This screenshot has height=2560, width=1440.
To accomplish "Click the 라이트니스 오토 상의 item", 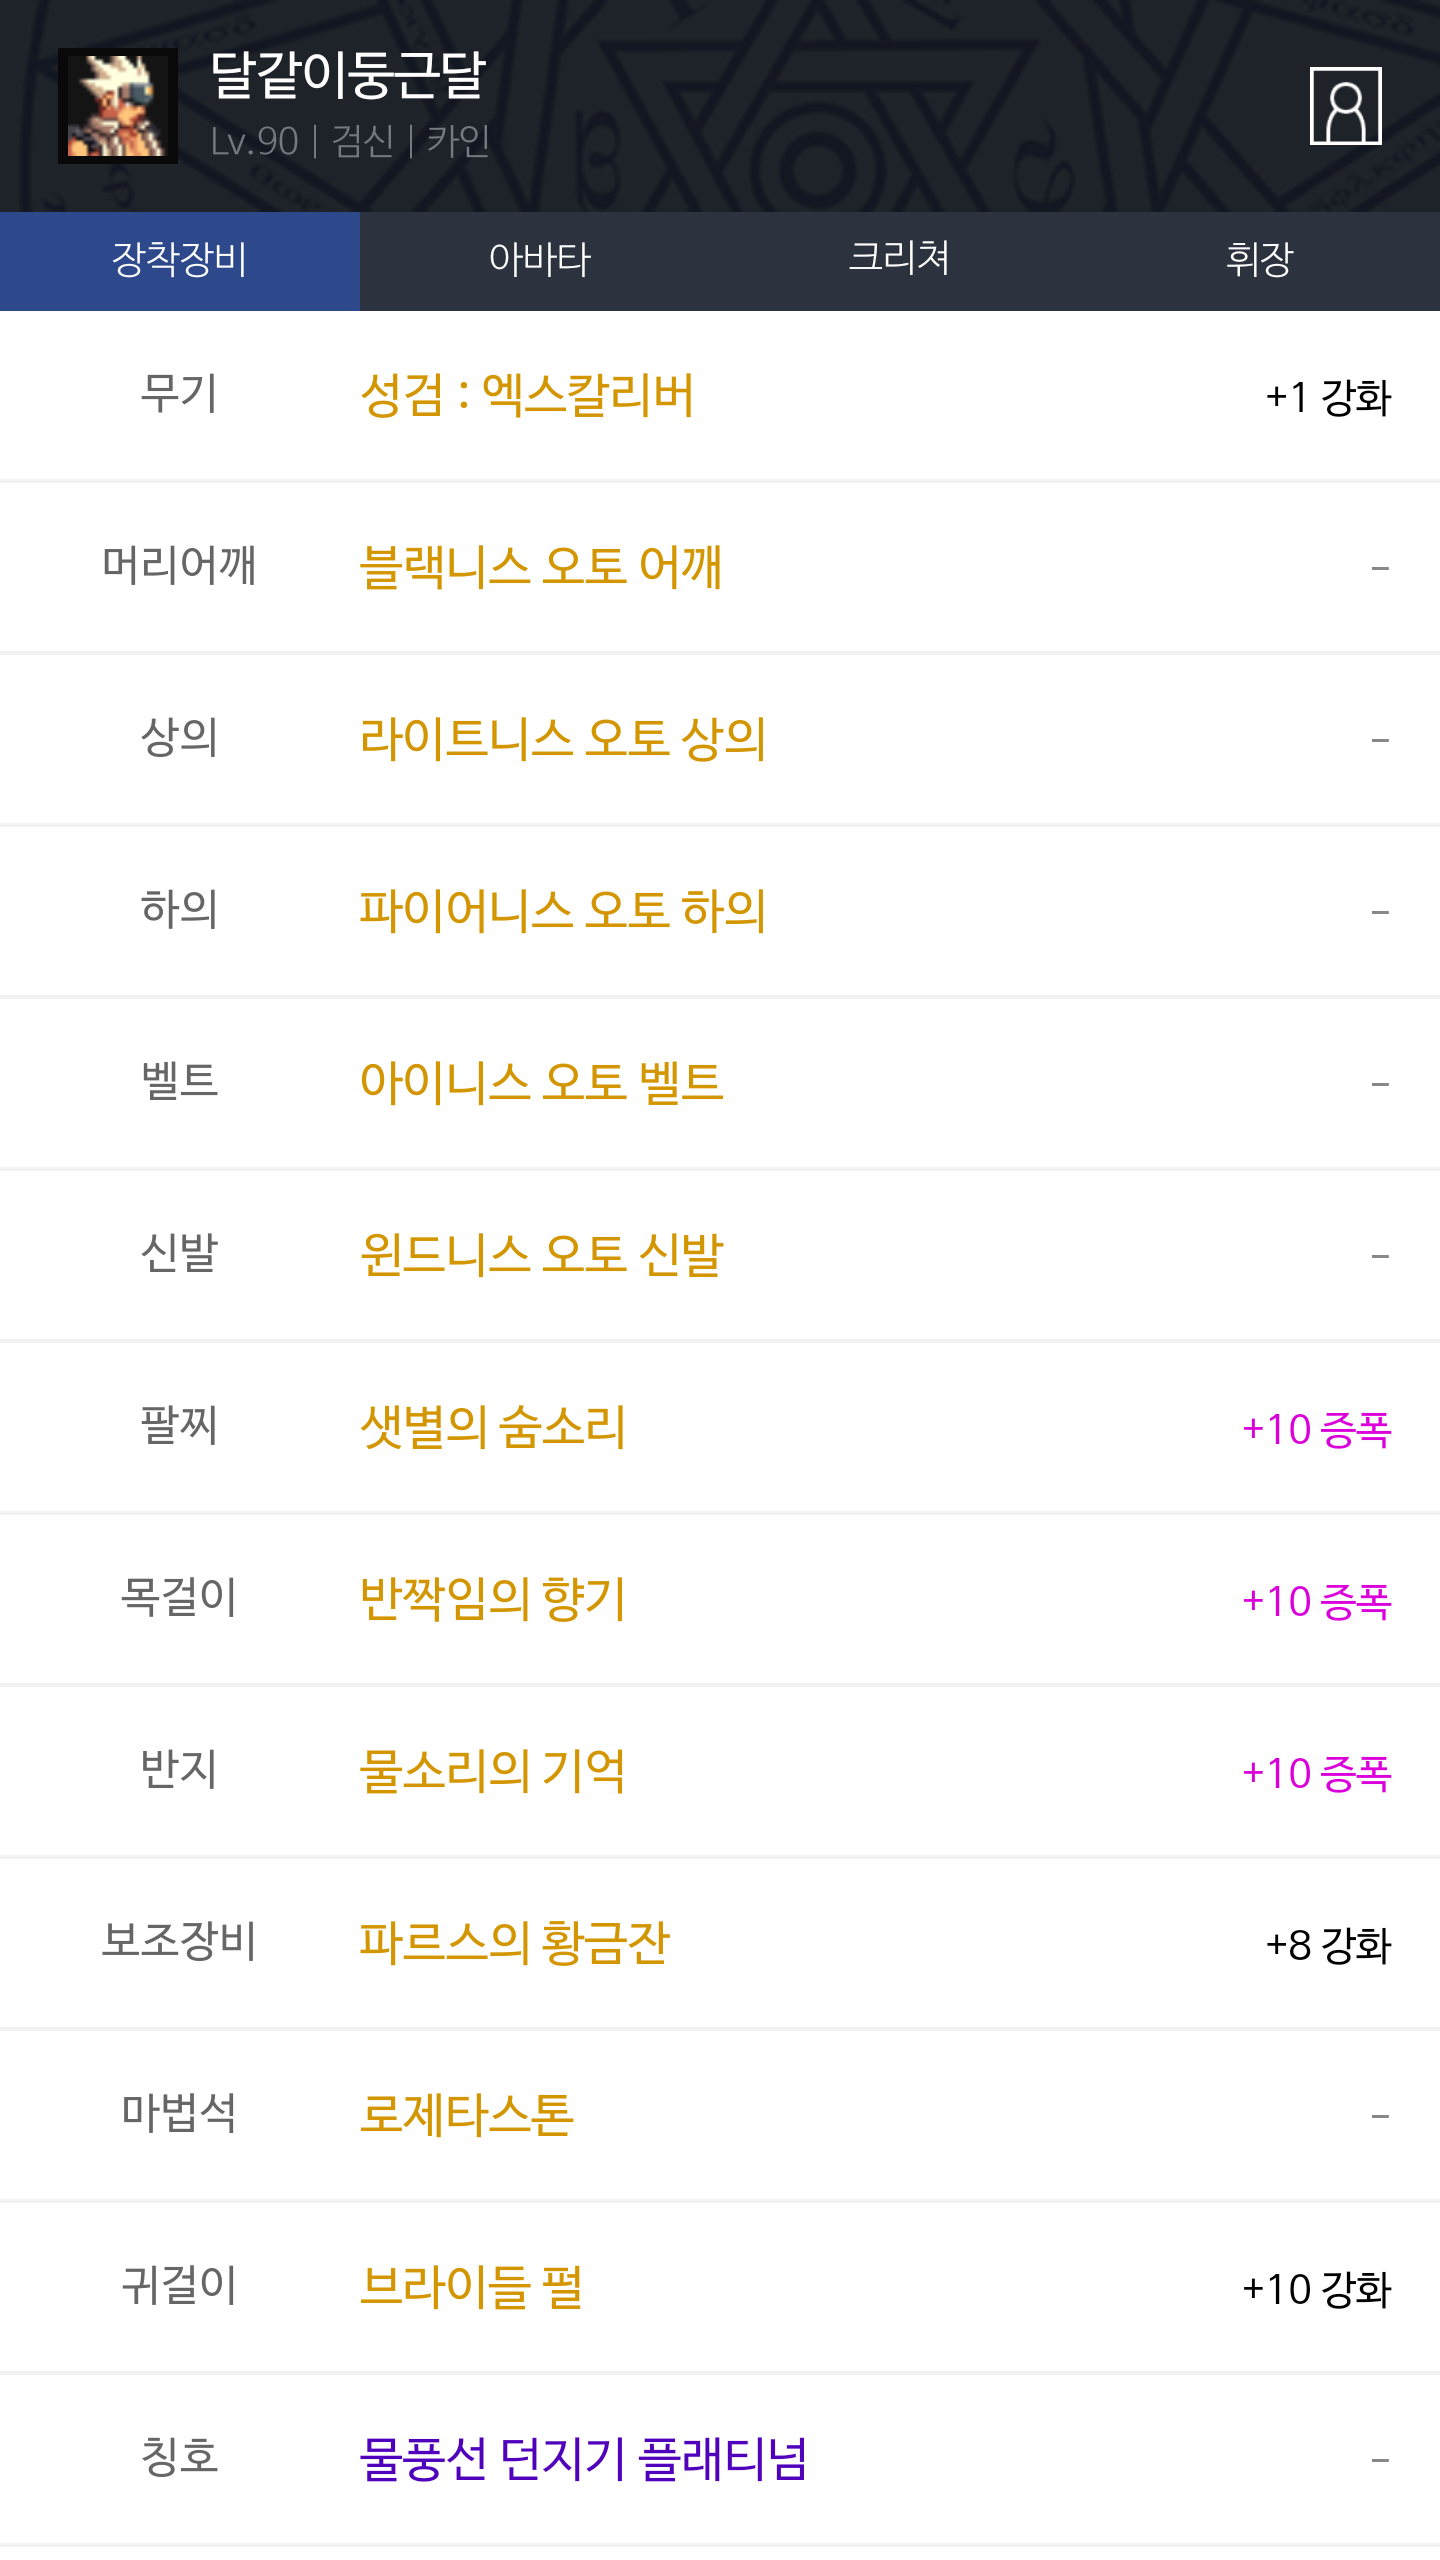I will pyautogui.click(x=563, y=740).
